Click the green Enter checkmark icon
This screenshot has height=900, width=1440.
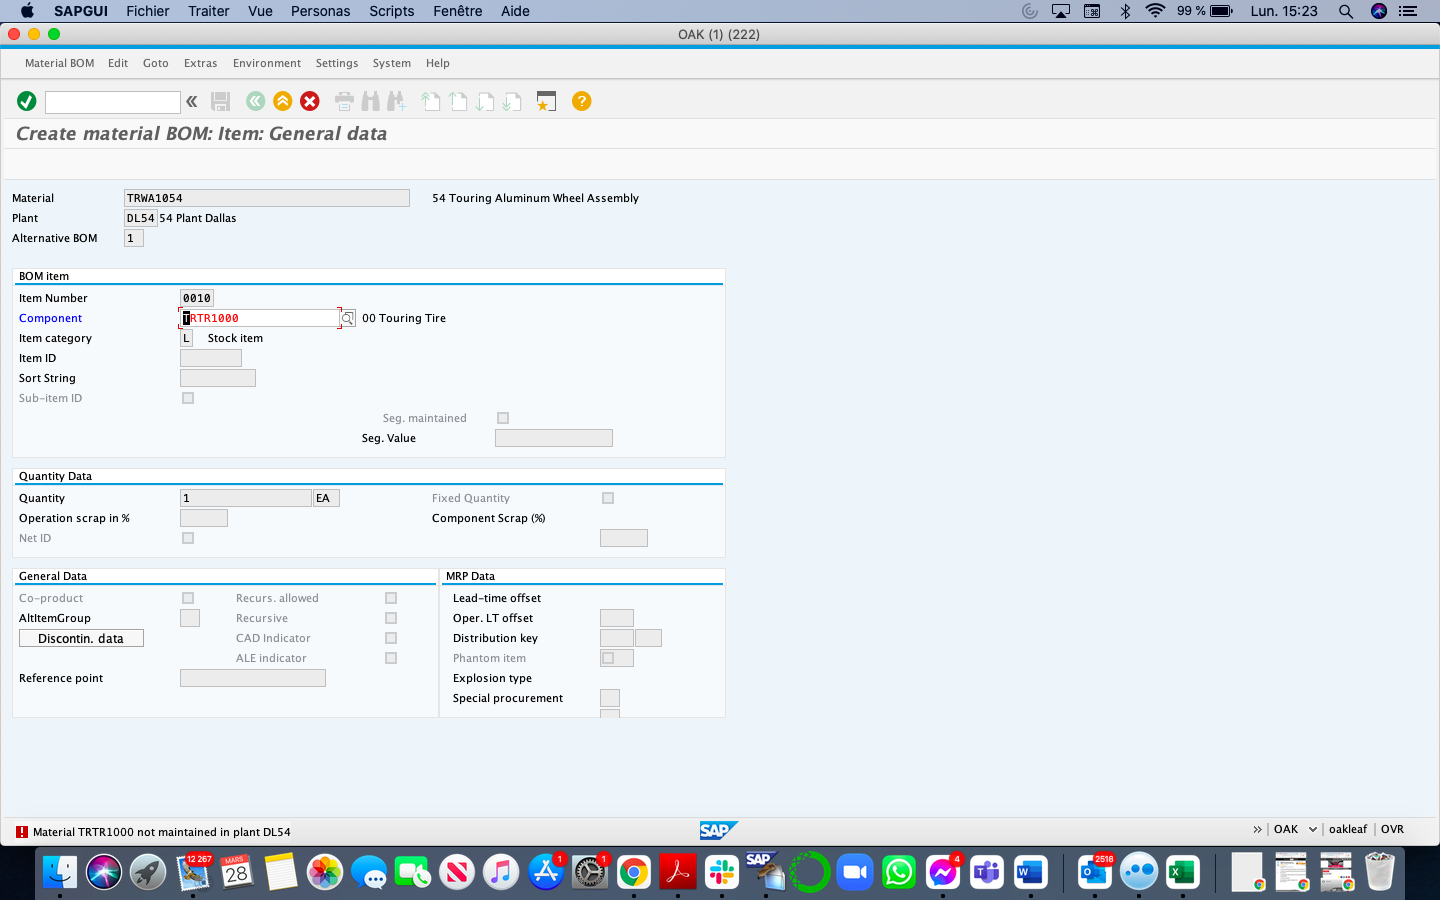click(27, 101)
